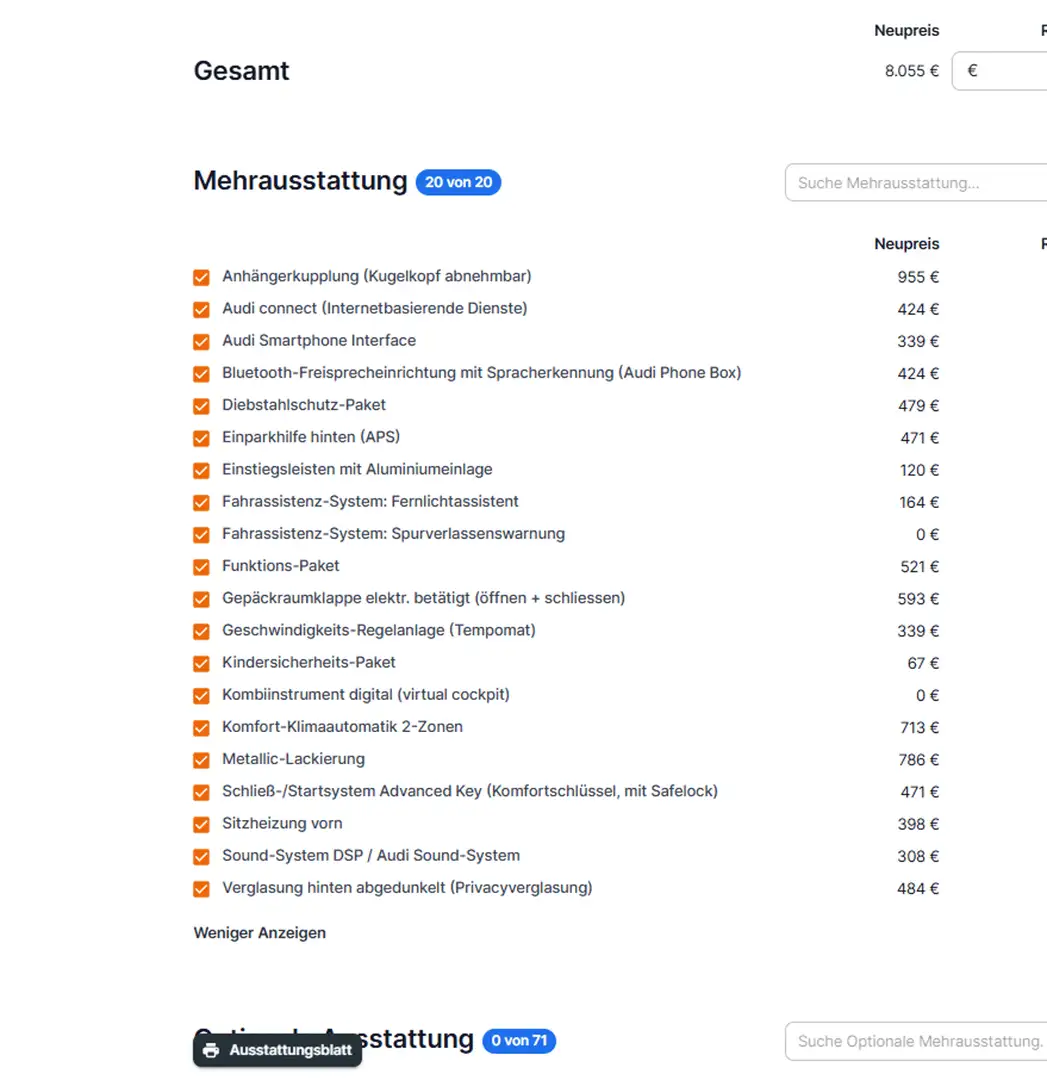Click the printer icon on Ausstattungsblatt
The image size is (1047, 1080).
[x=211, y=1050]
